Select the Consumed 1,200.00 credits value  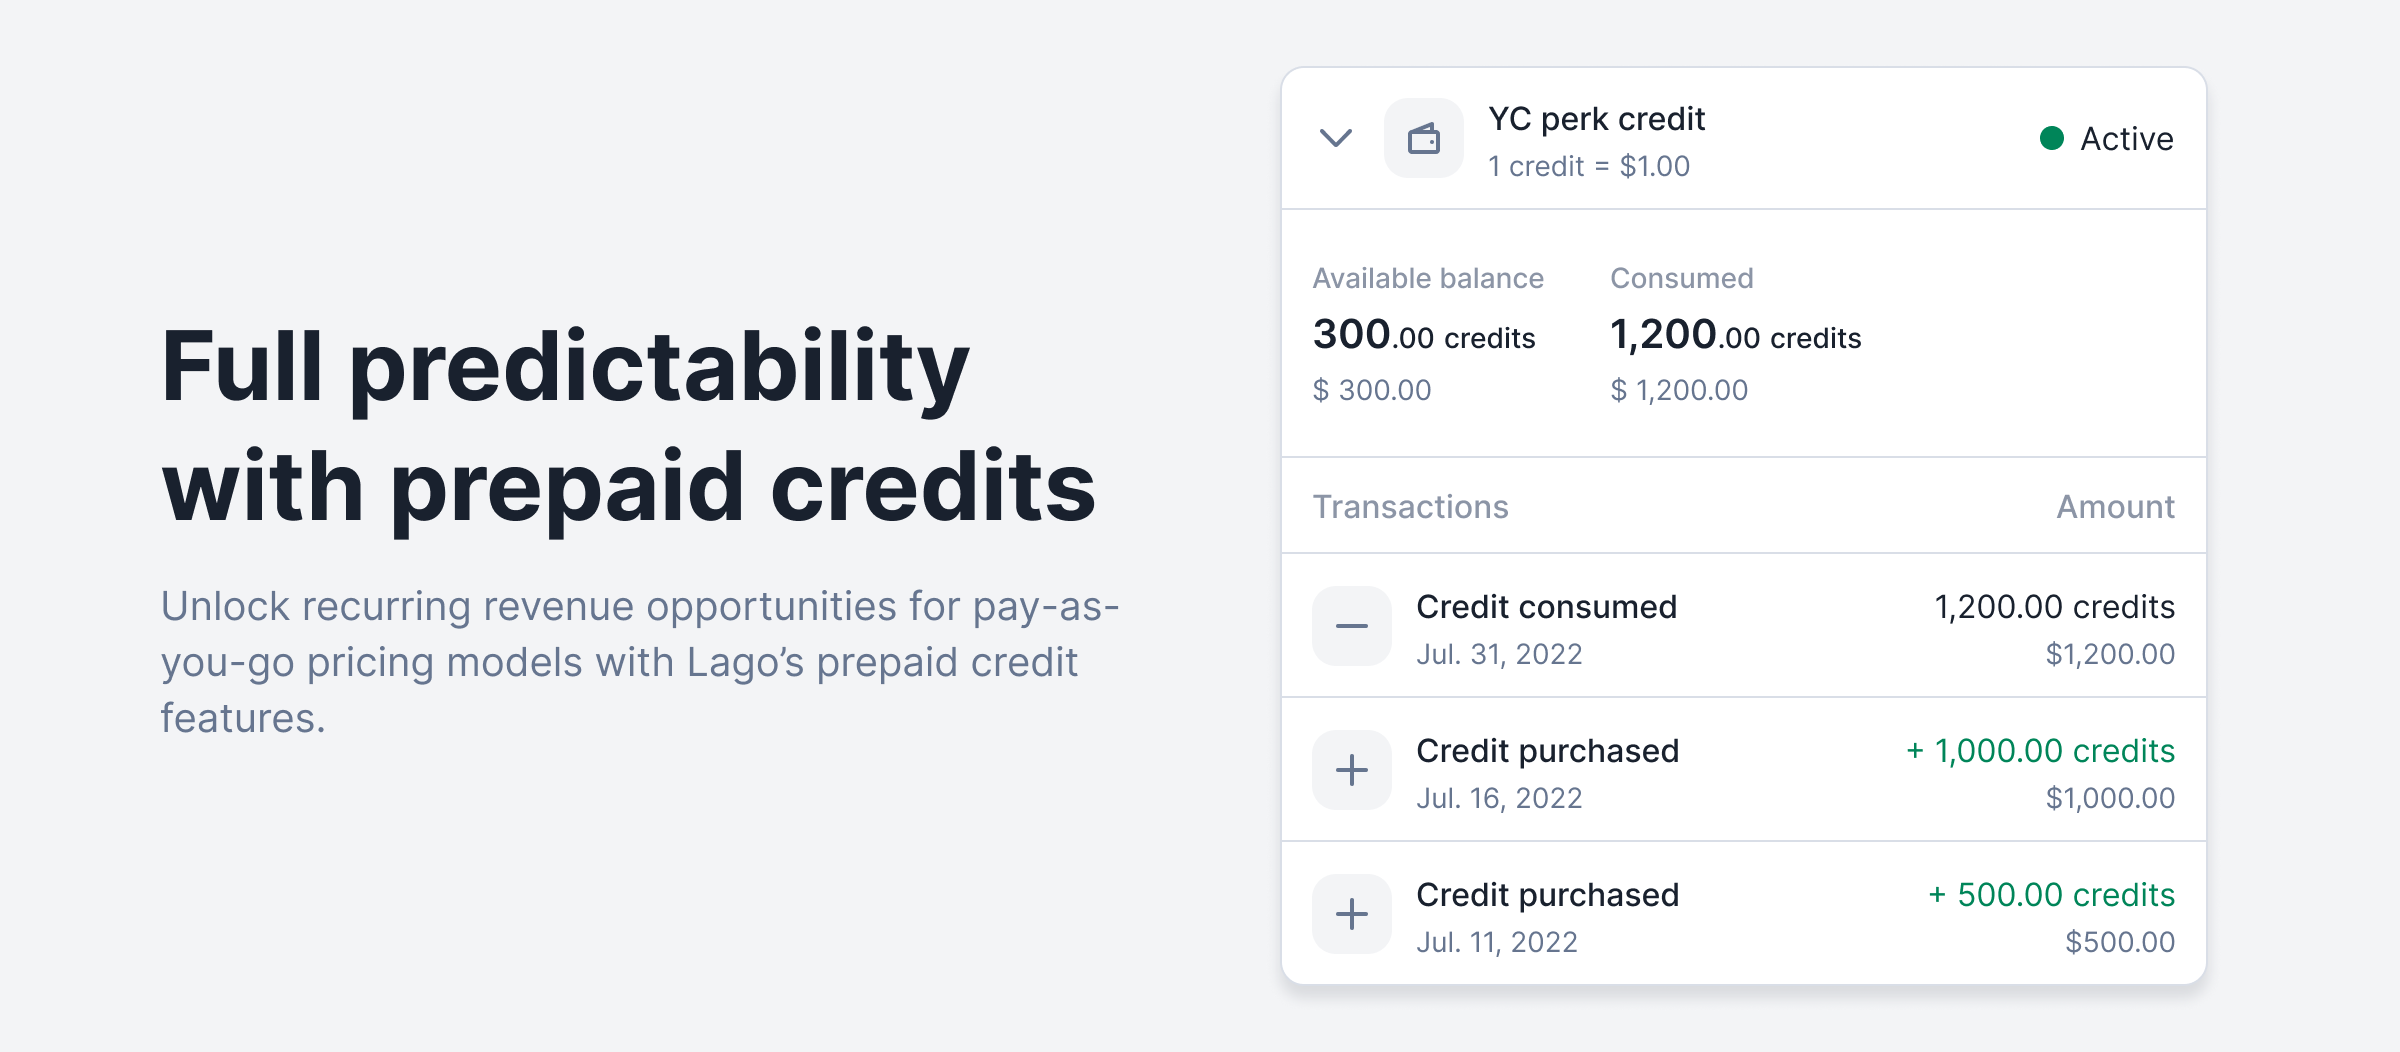click(x=1735, y=335)
